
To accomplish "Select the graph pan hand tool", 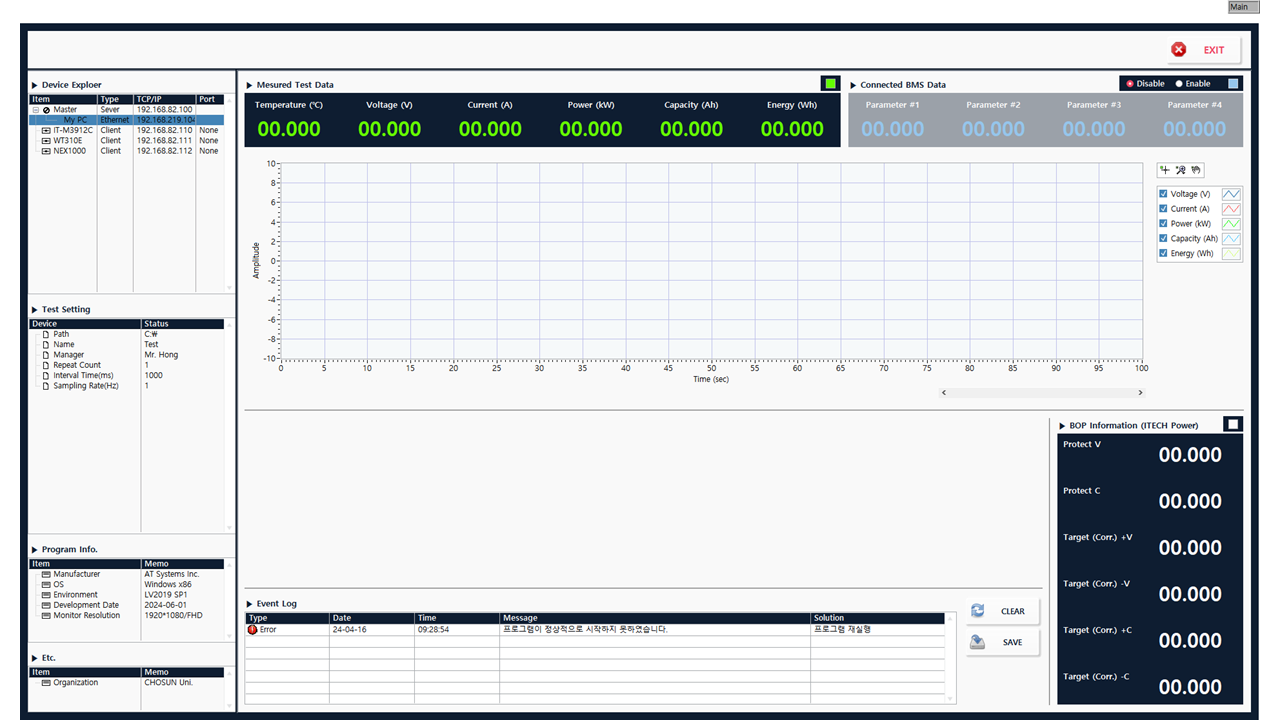I will [1196, 169].
